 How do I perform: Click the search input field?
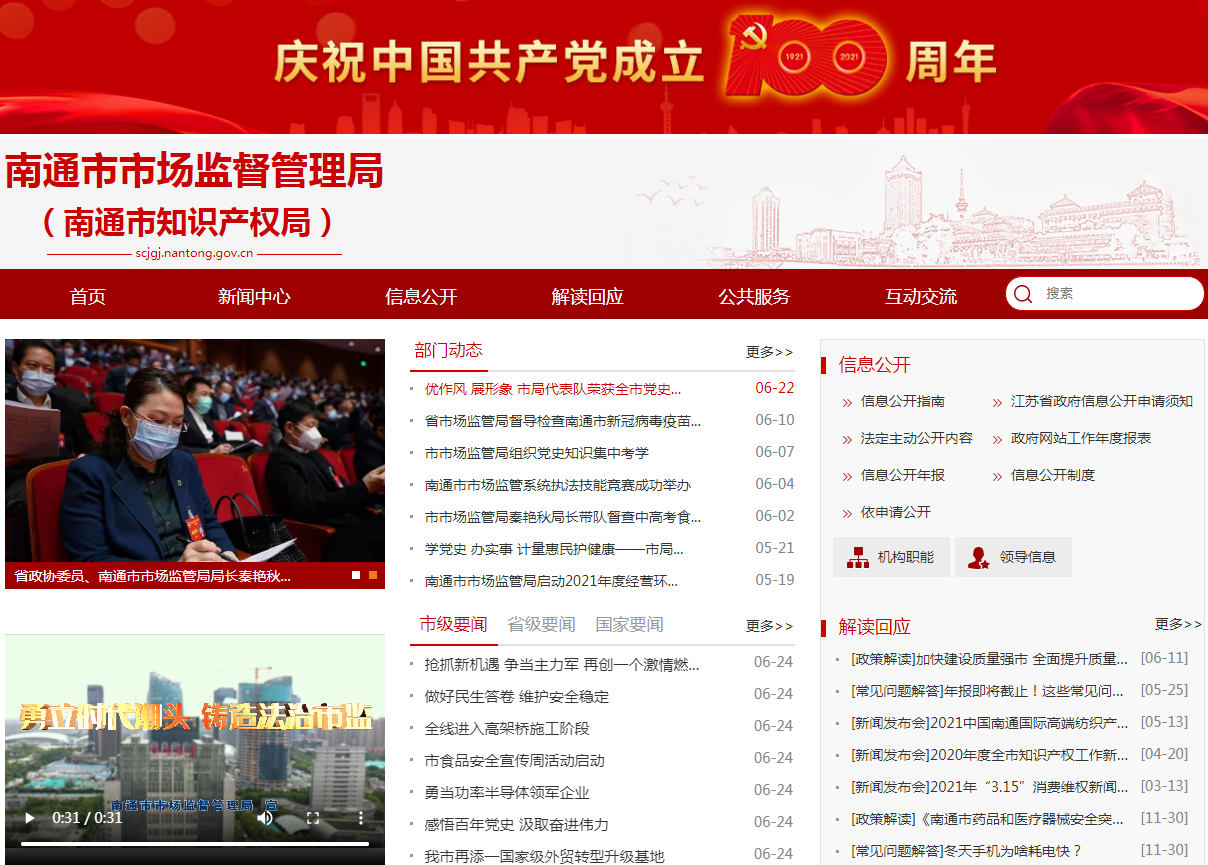pos(1120,294)
